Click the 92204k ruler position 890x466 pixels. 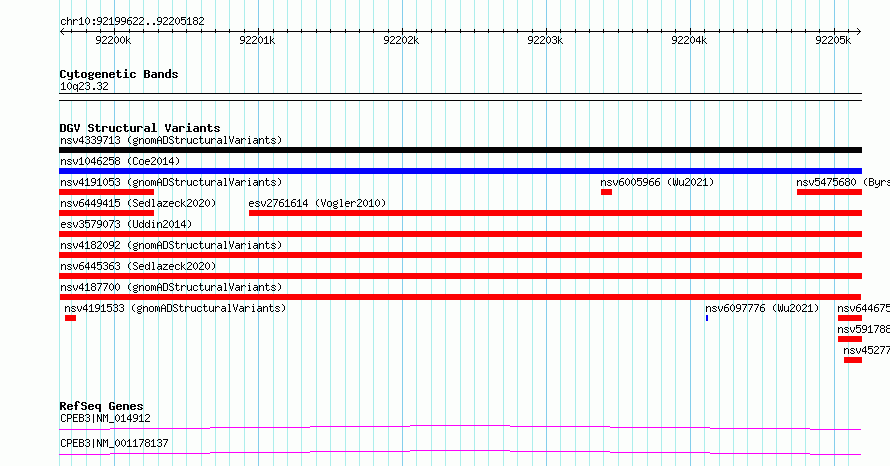(x=689, y=40)
